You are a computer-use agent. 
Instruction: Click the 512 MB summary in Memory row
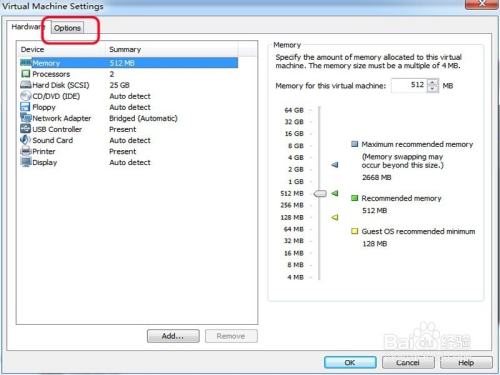[x=122, y=63]
